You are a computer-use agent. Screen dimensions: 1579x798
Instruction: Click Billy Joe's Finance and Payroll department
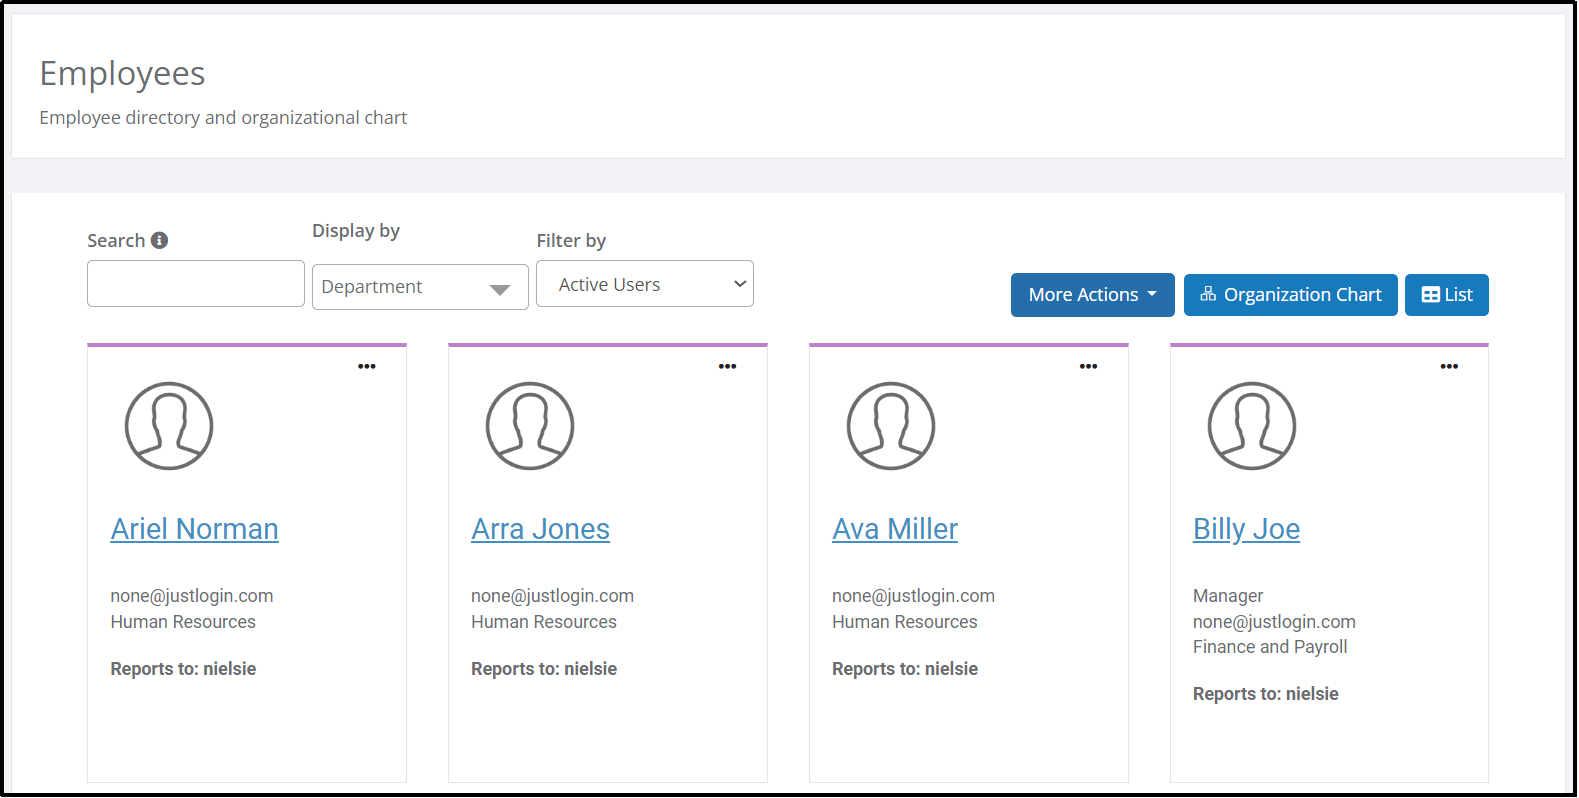[1270, 647]
